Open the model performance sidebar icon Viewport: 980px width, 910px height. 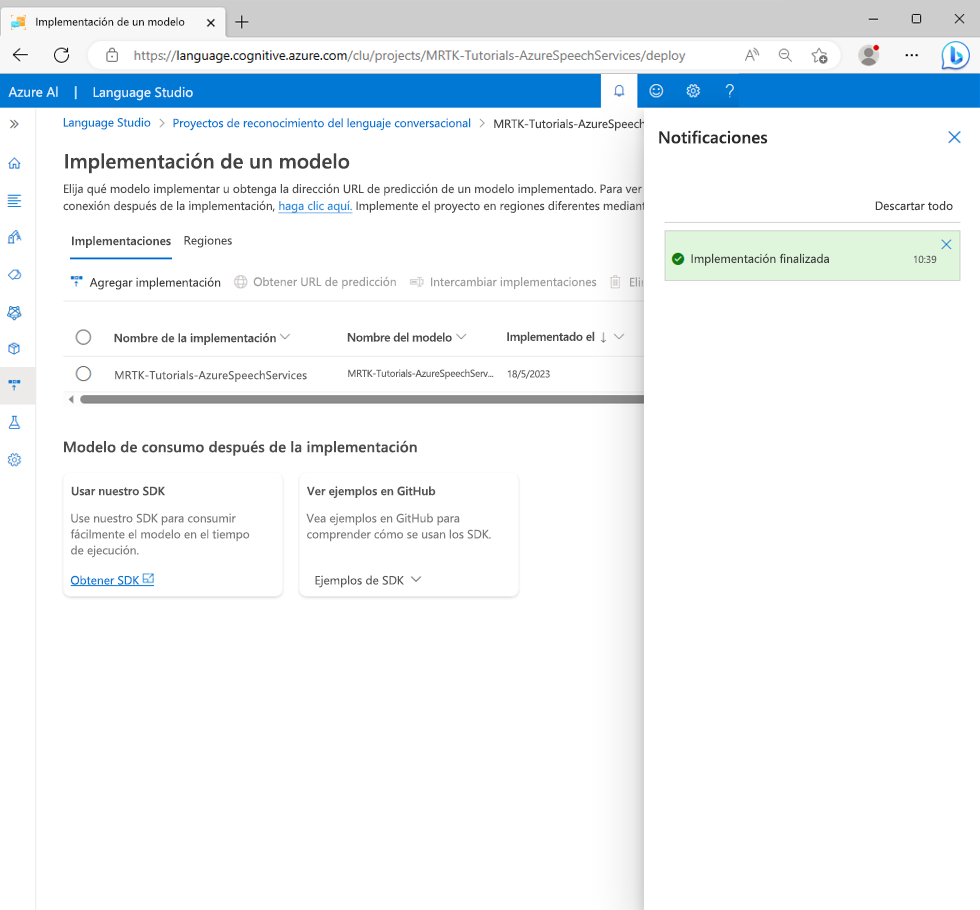coord(14,312)
